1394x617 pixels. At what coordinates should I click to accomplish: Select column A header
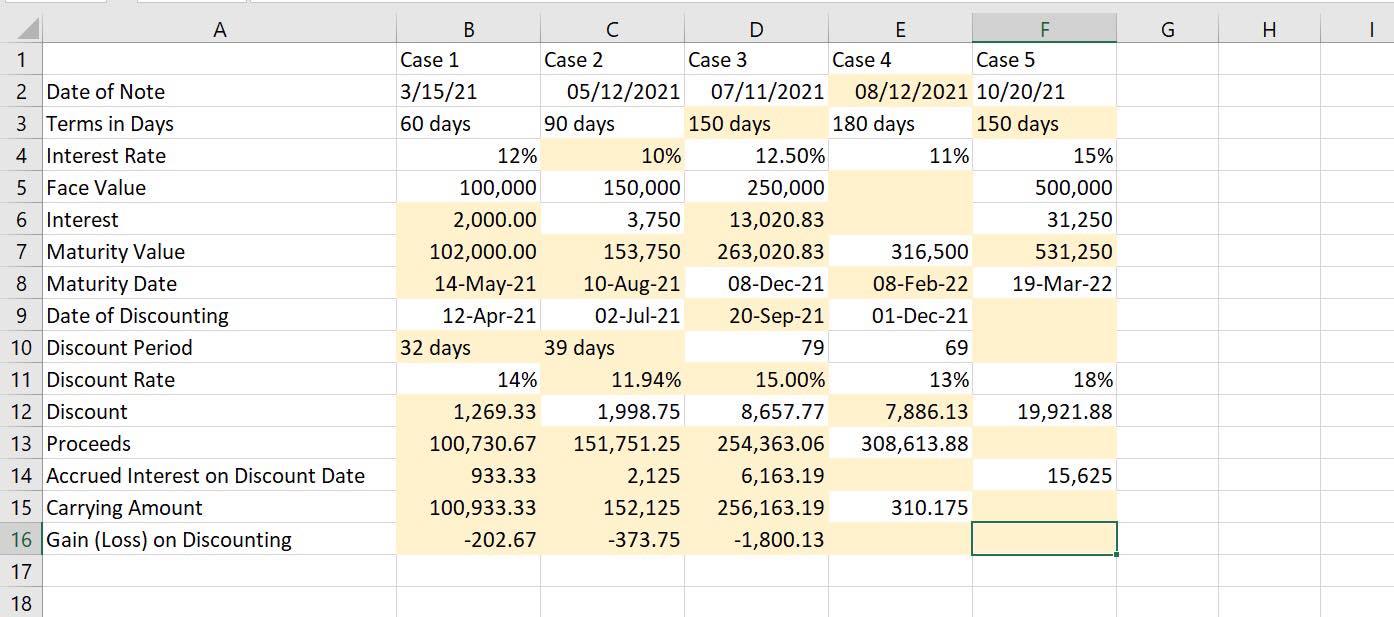tap(219, 29)
